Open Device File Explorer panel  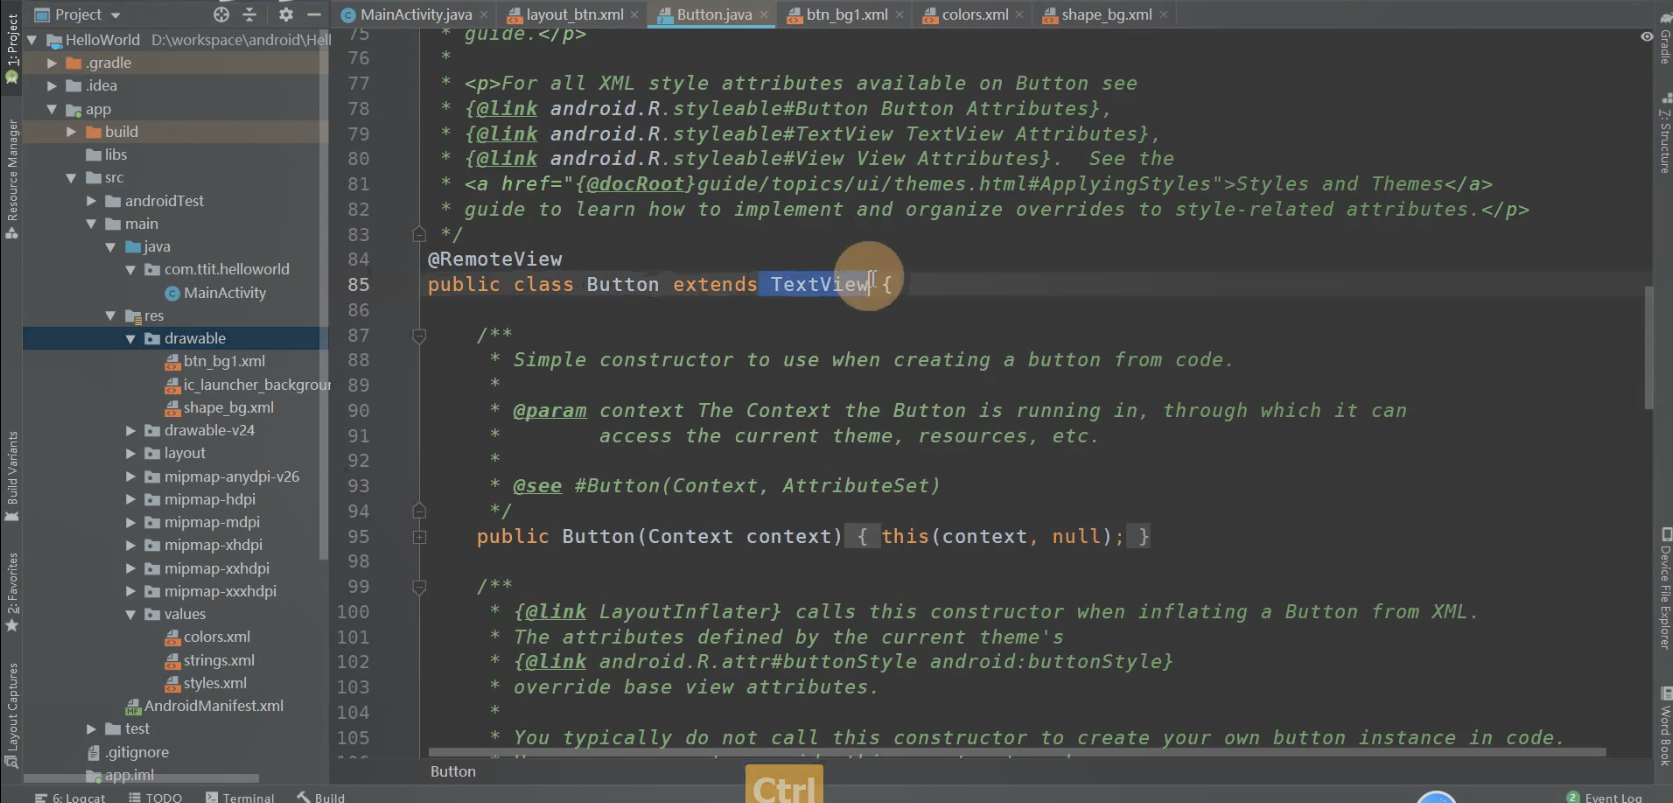1664,588
